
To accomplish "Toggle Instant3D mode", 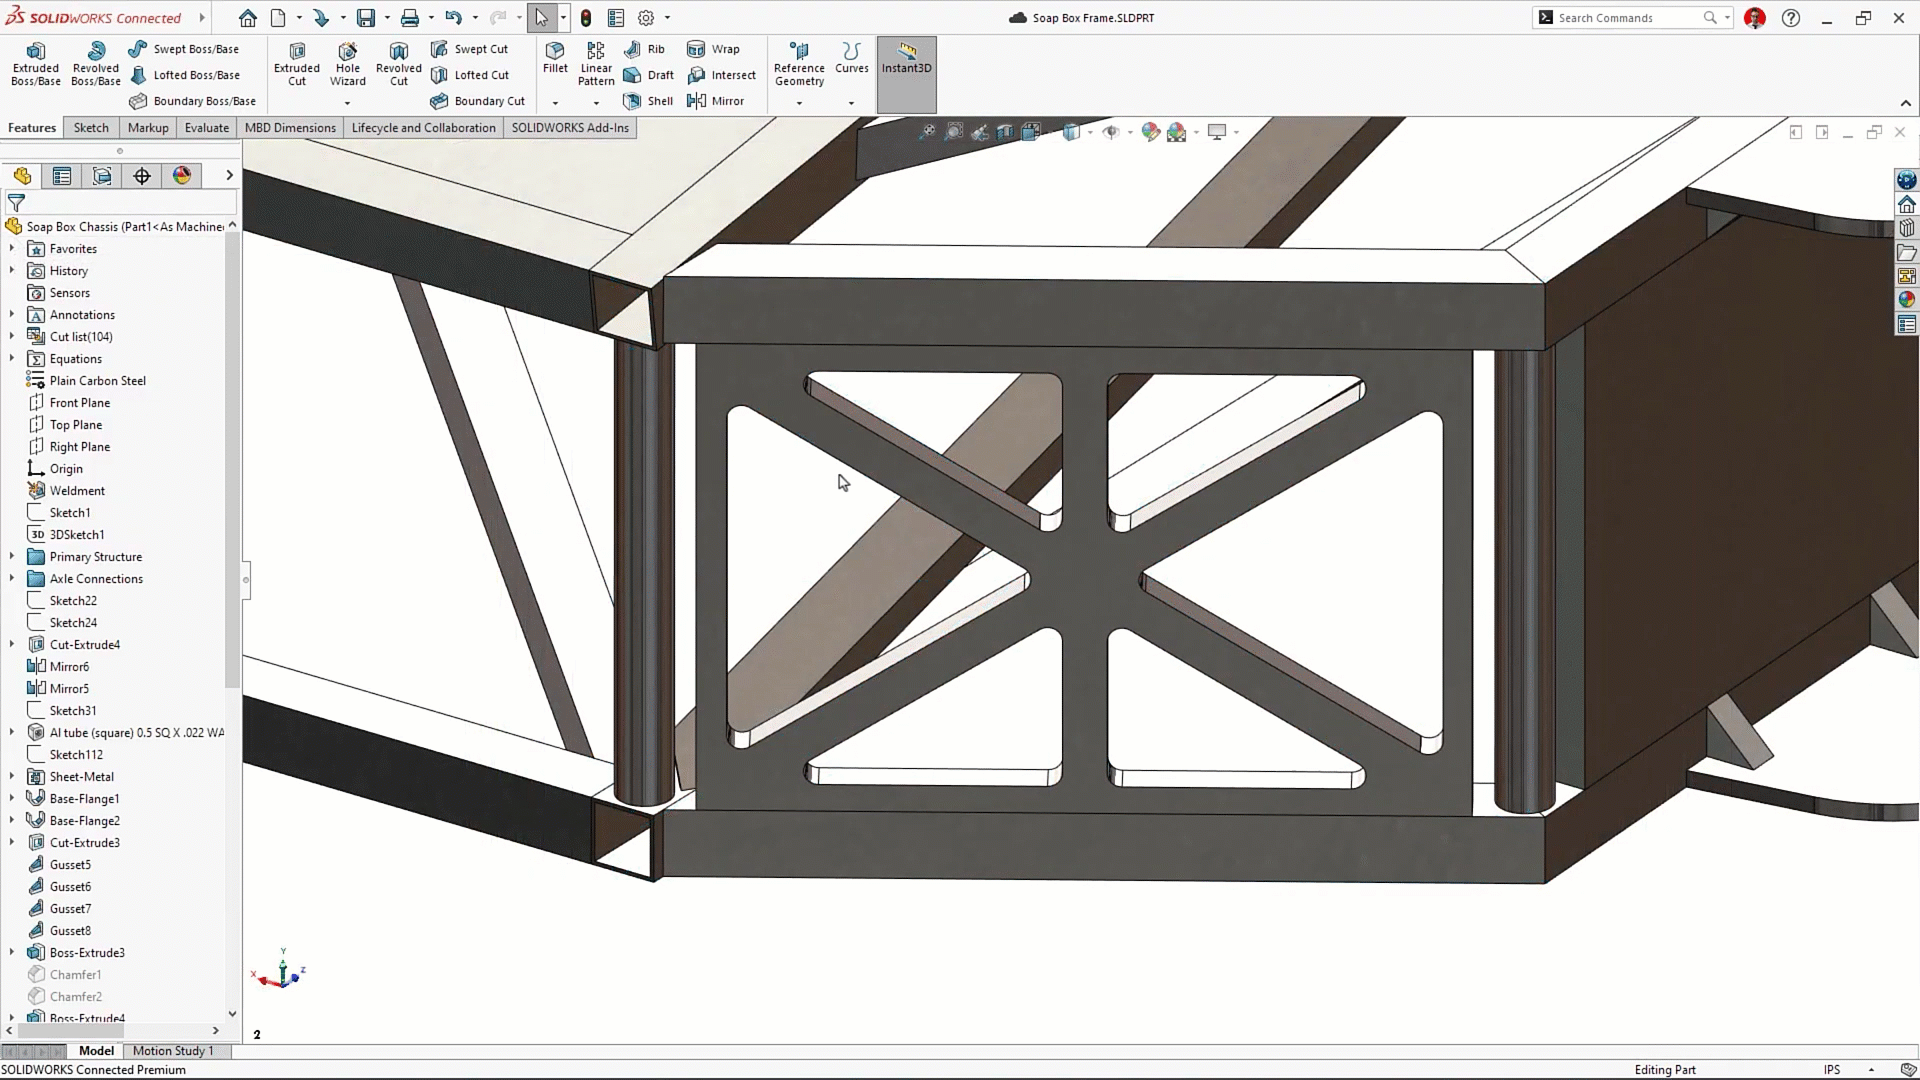I will click(907, 74).
